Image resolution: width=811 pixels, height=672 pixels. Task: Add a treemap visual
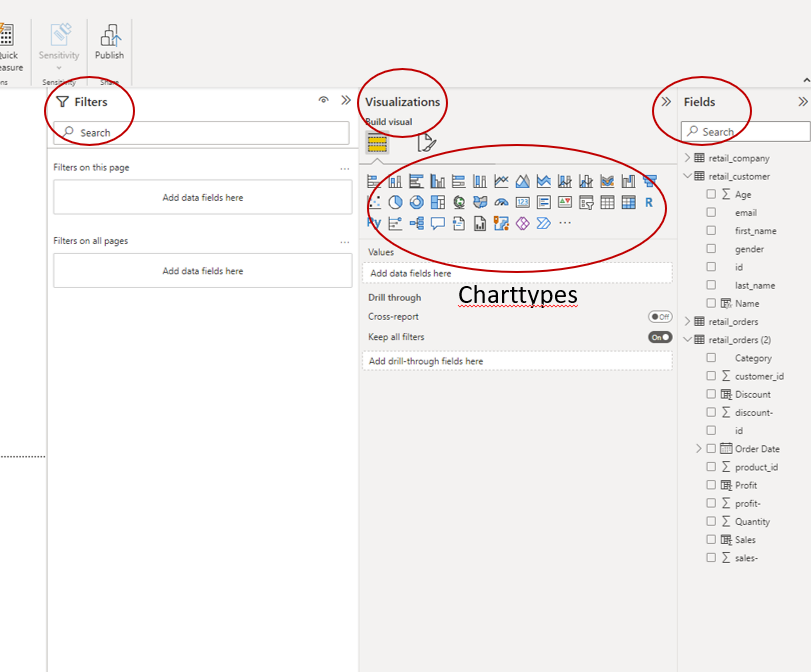438,202
